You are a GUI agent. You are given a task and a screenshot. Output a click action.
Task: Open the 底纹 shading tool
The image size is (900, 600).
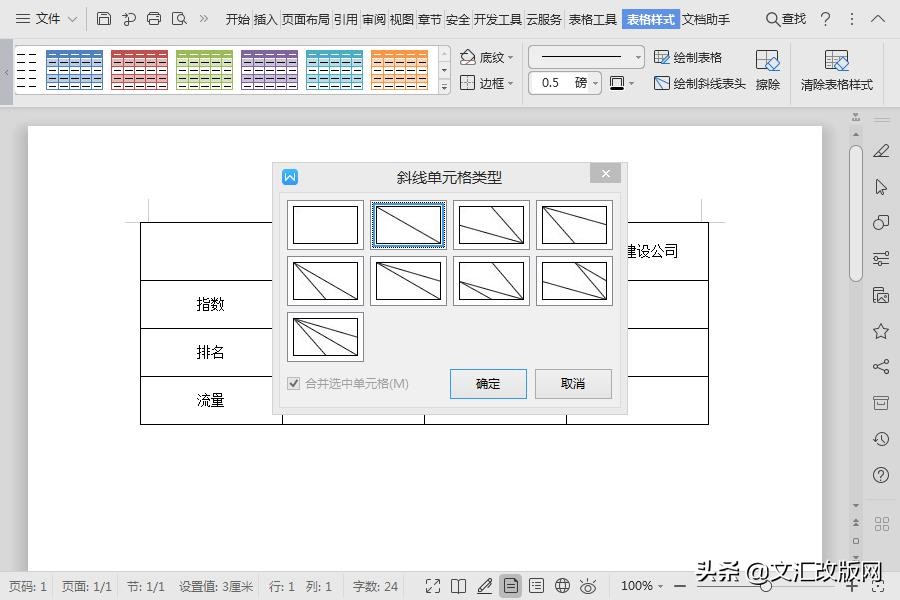(489, 57)
